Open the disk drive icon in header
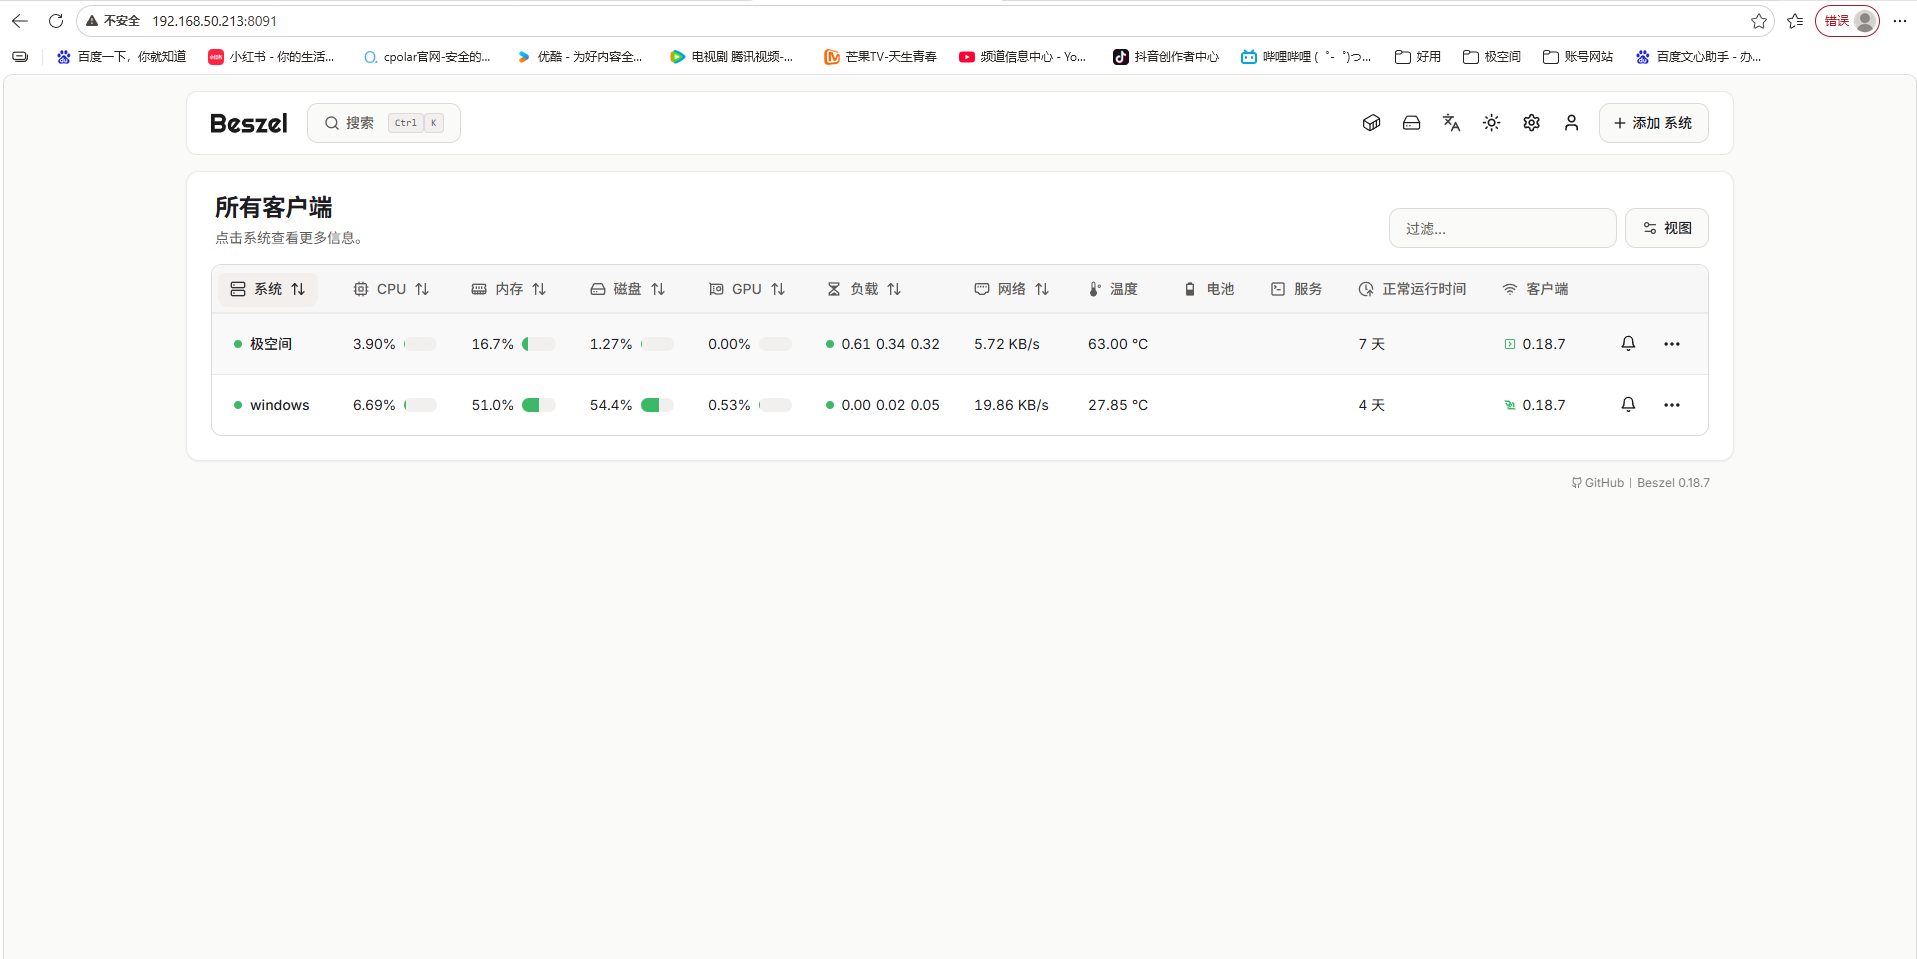The width and height of the screenshot is (1917, 959). coord(1411,123)
